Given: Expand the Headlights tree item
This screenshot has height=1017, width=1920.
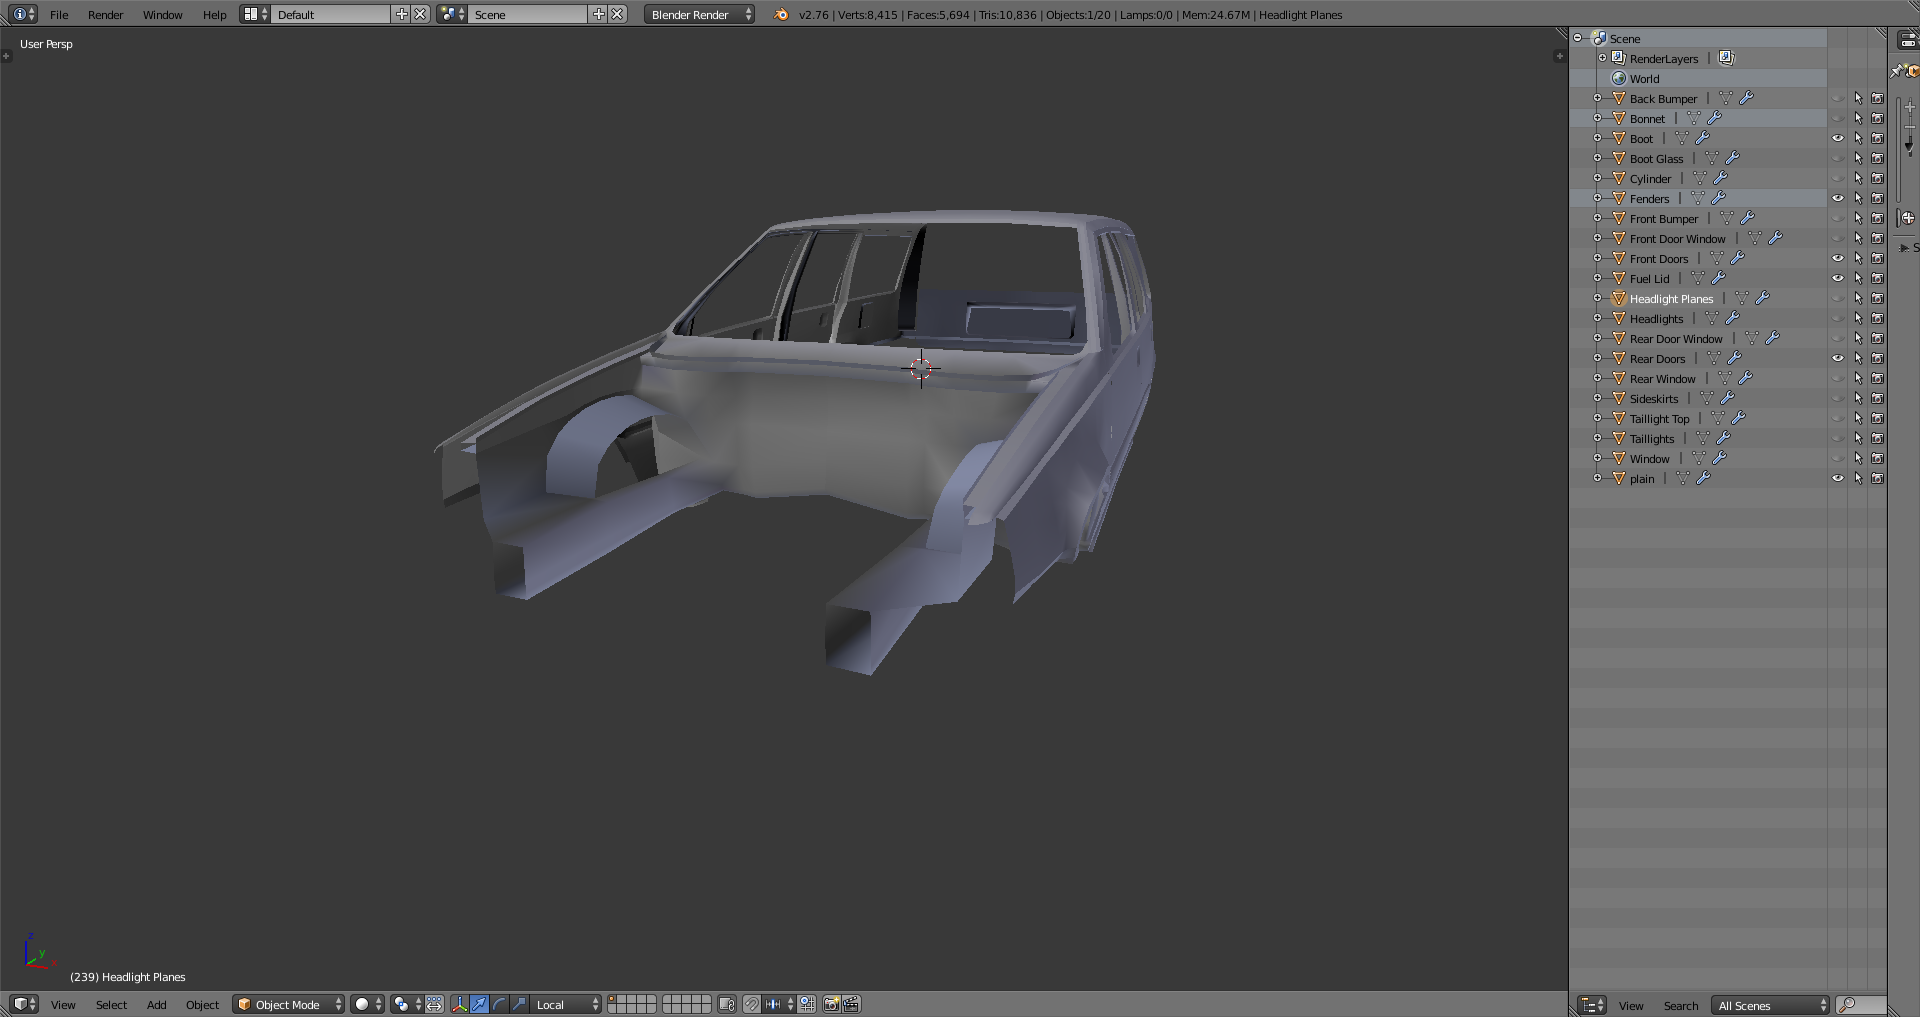Looking at the screenshot, I should coord(1598,318).
